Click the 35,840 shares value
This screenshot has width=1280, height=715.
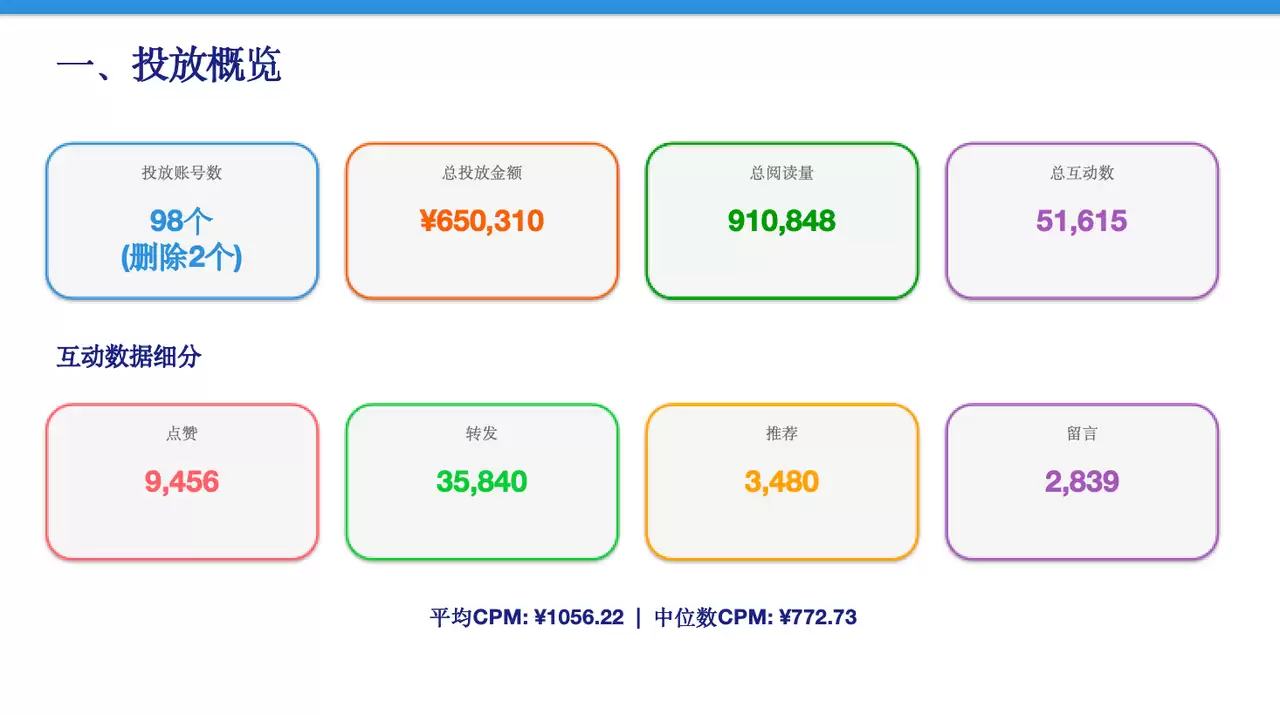pyautogui.click(x=482, y=482)
